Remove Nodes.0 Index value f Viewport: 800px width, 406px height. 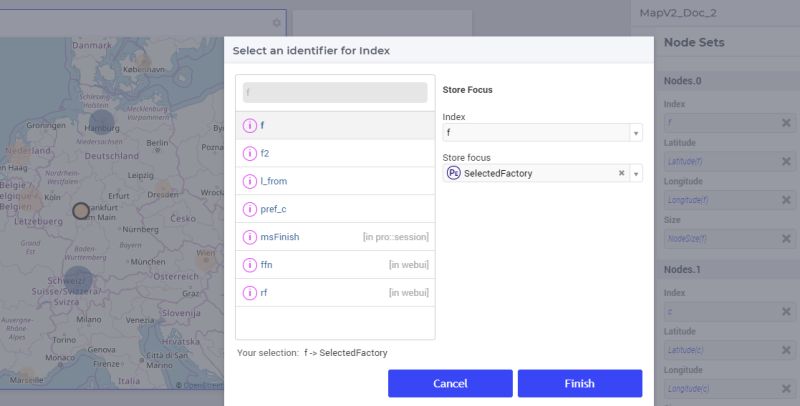click(x=786, y=122)
